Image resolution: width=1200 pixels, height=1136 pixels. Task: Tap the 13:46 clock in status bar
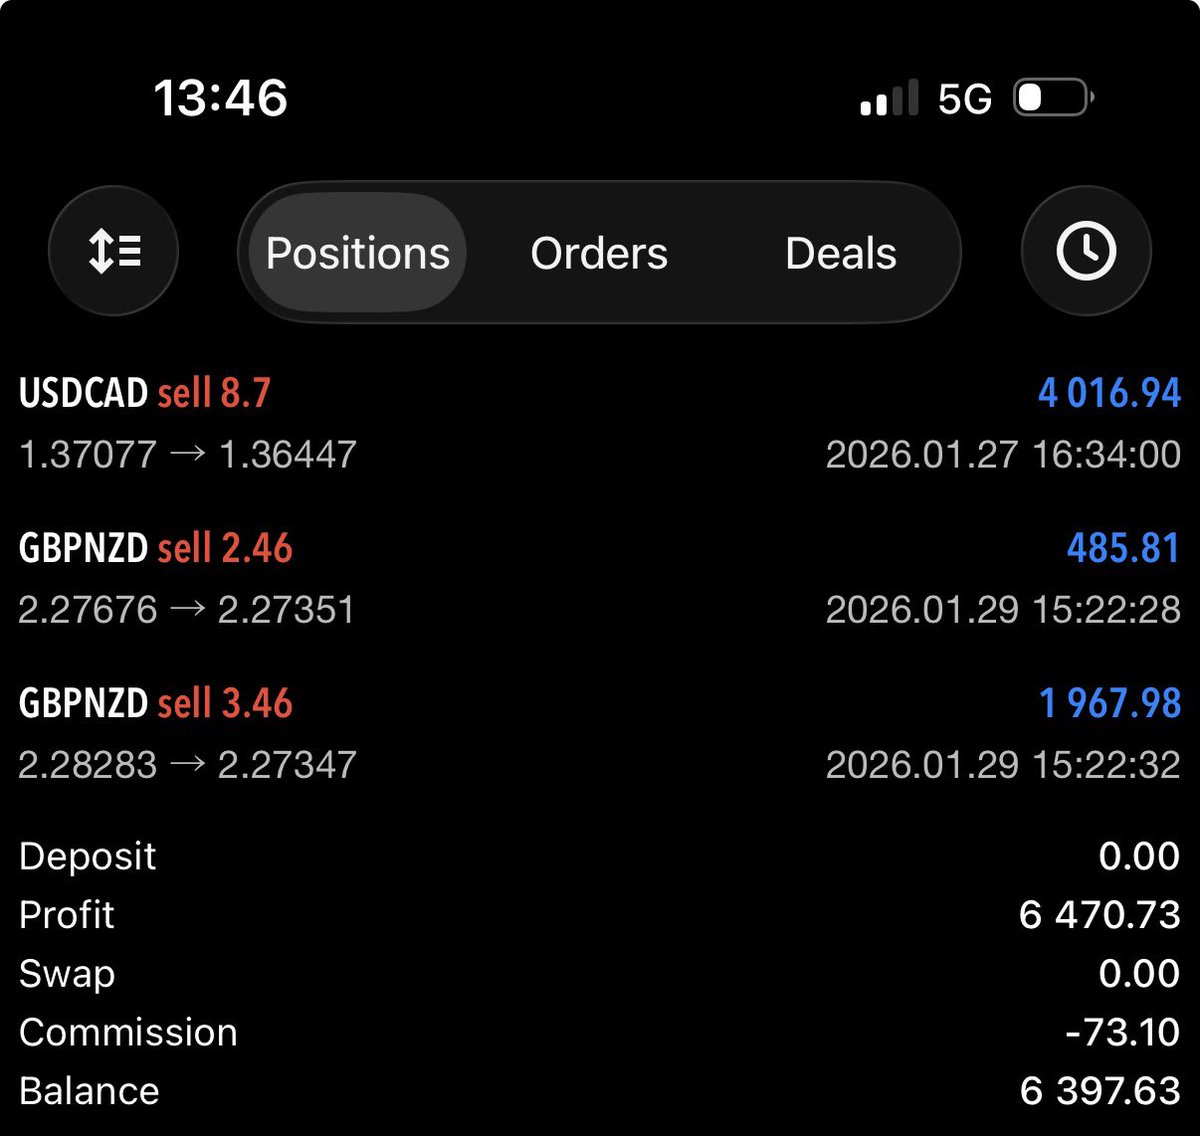(220, 98)
